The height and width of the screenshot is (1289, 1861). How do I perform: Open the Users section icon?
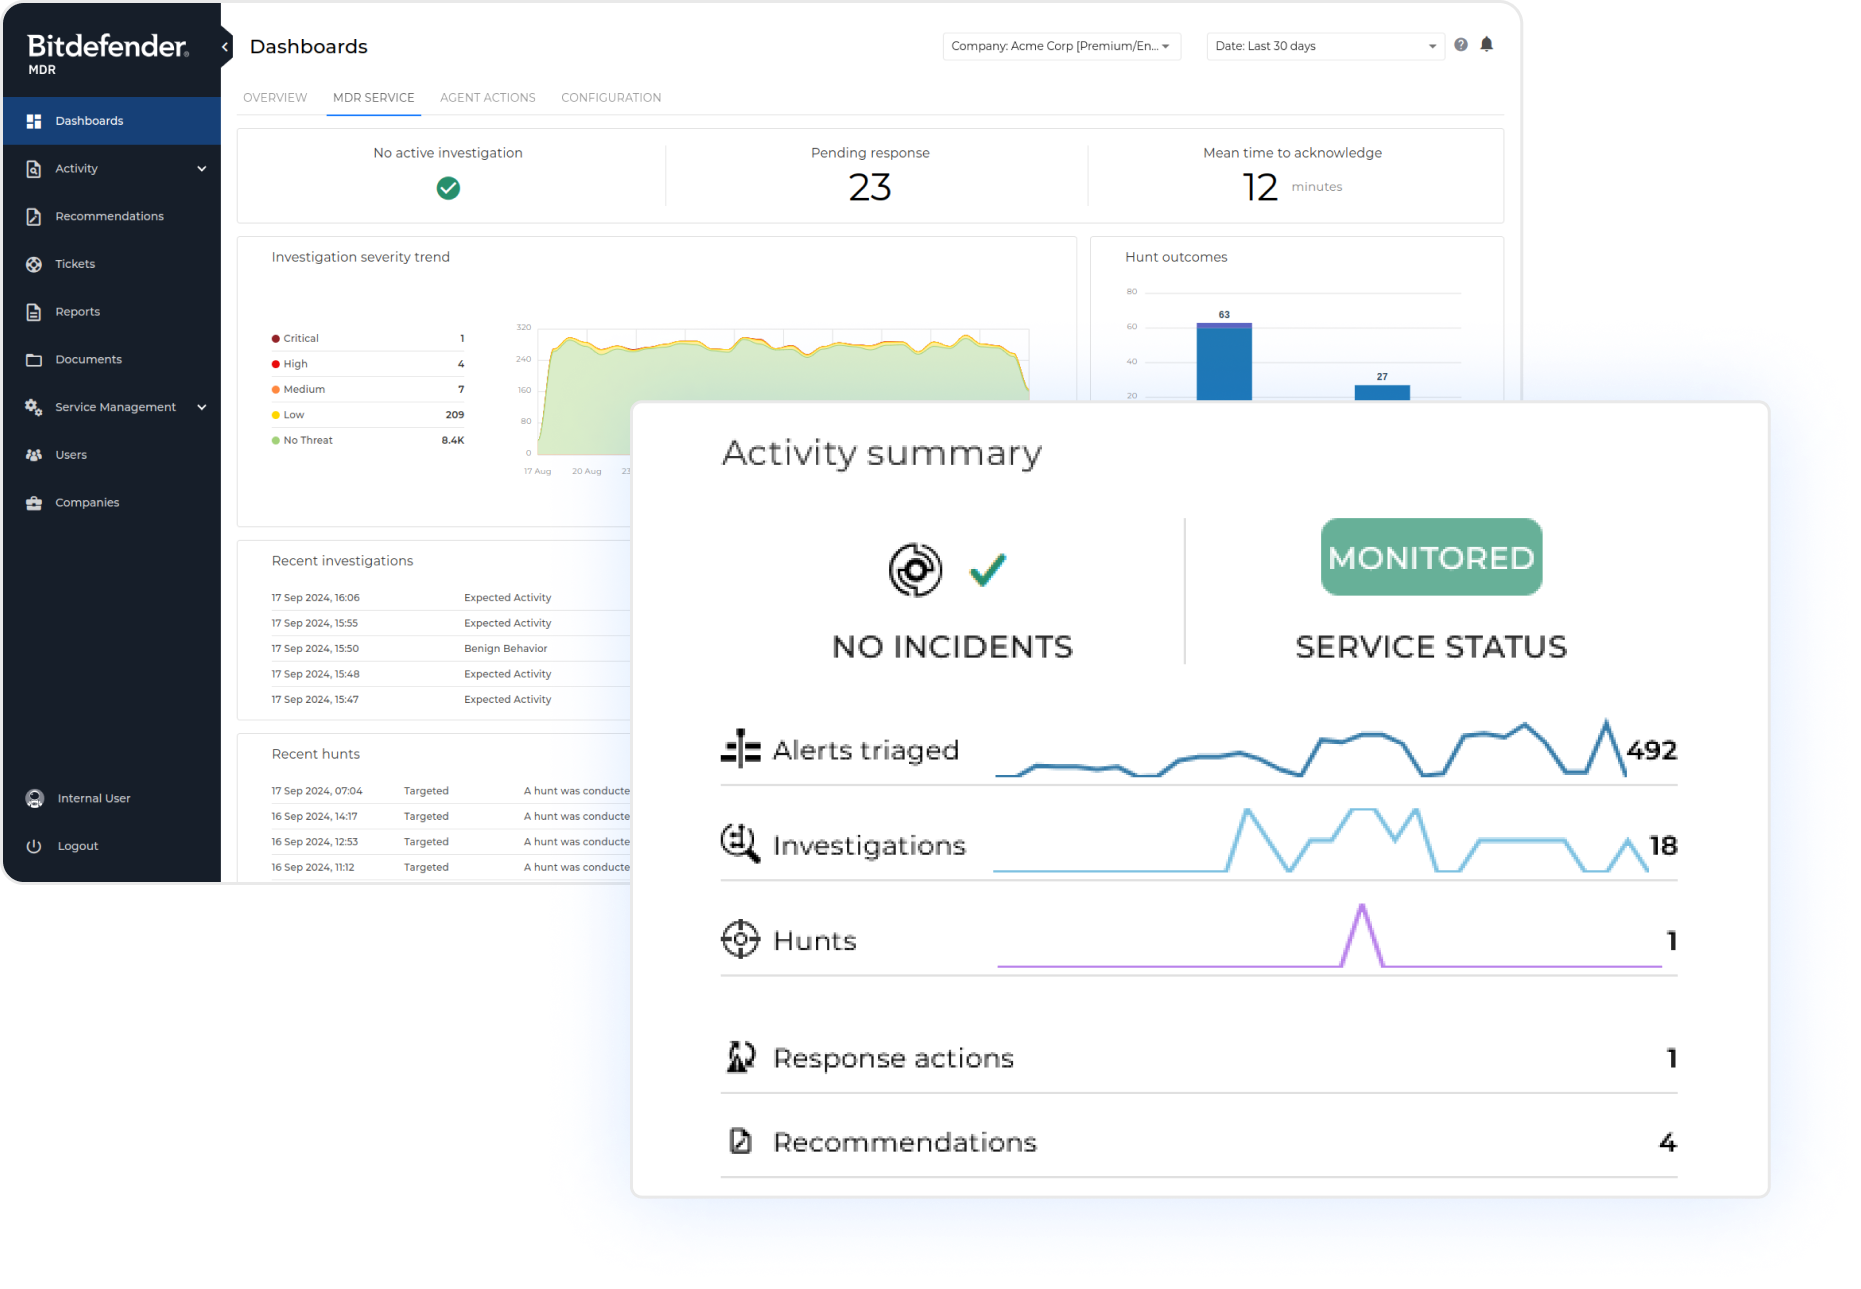(34, 454)
